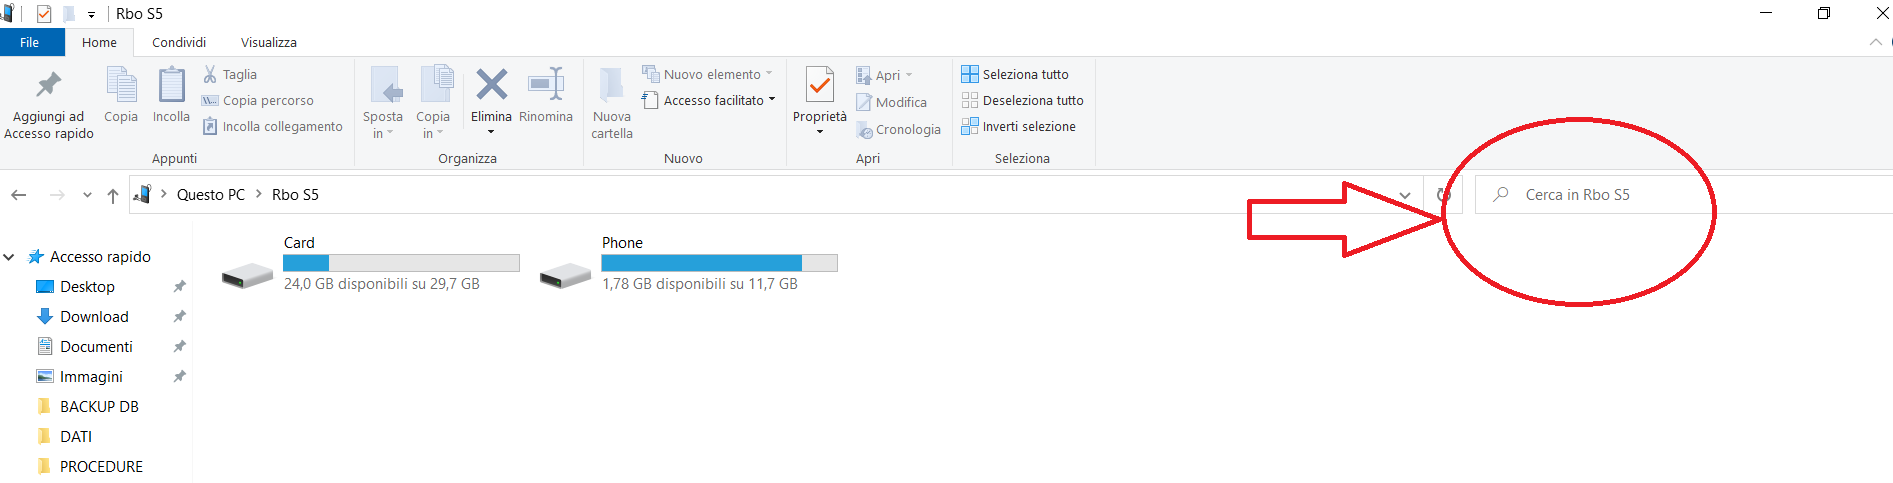Click Questo PC in the breadcrumb
This screenshot has width=1893, height=483.
pyautogui.click(x=210, y=195)
